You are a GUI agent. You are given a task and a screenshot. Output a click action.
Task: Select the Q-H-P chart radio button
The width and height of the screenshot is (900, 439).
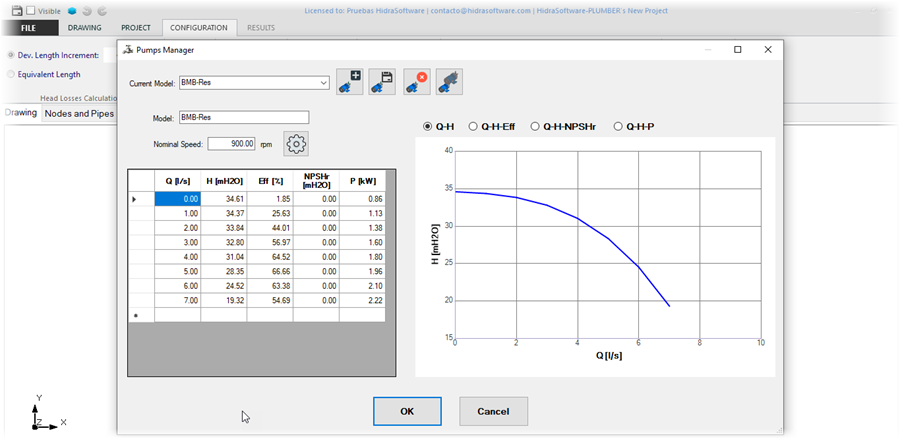[619, 127]
